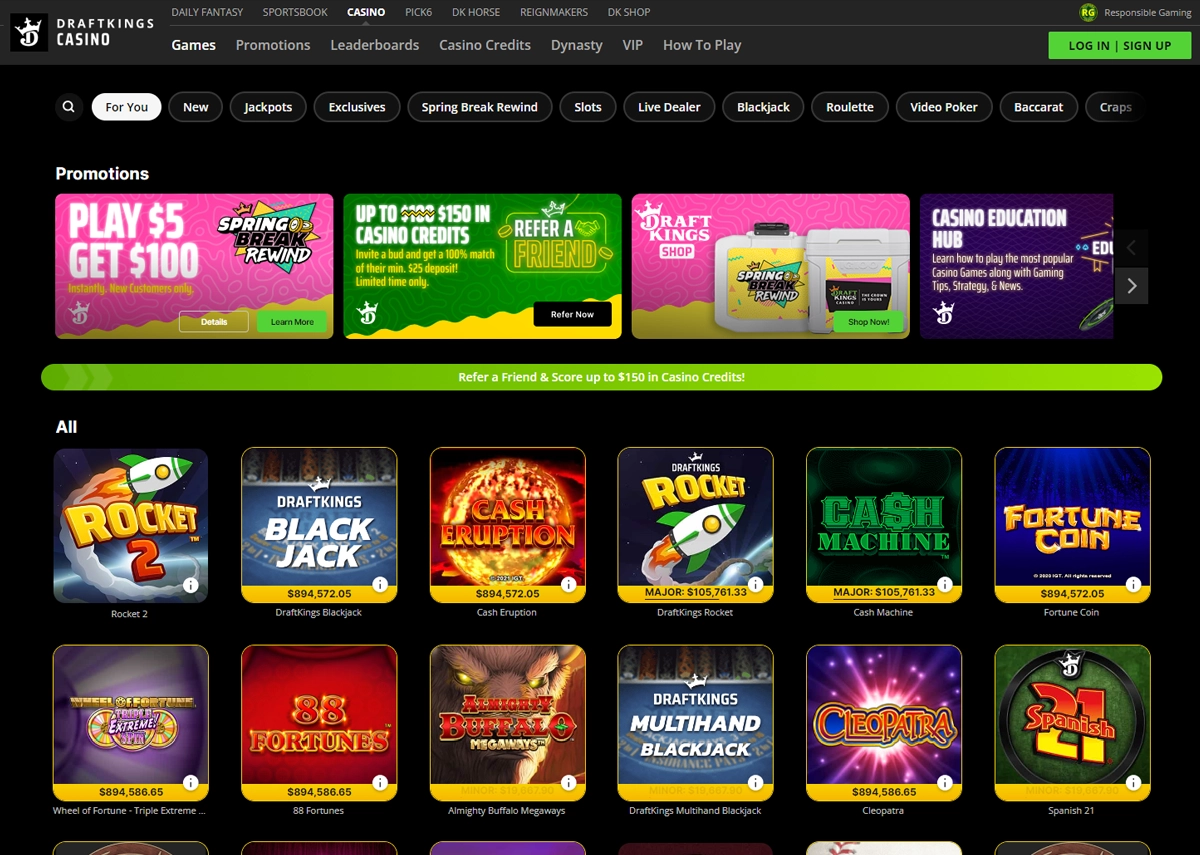The image size is (1200, 855).
Task: Select the Casino product tab
Action: (x=366, y=12)
